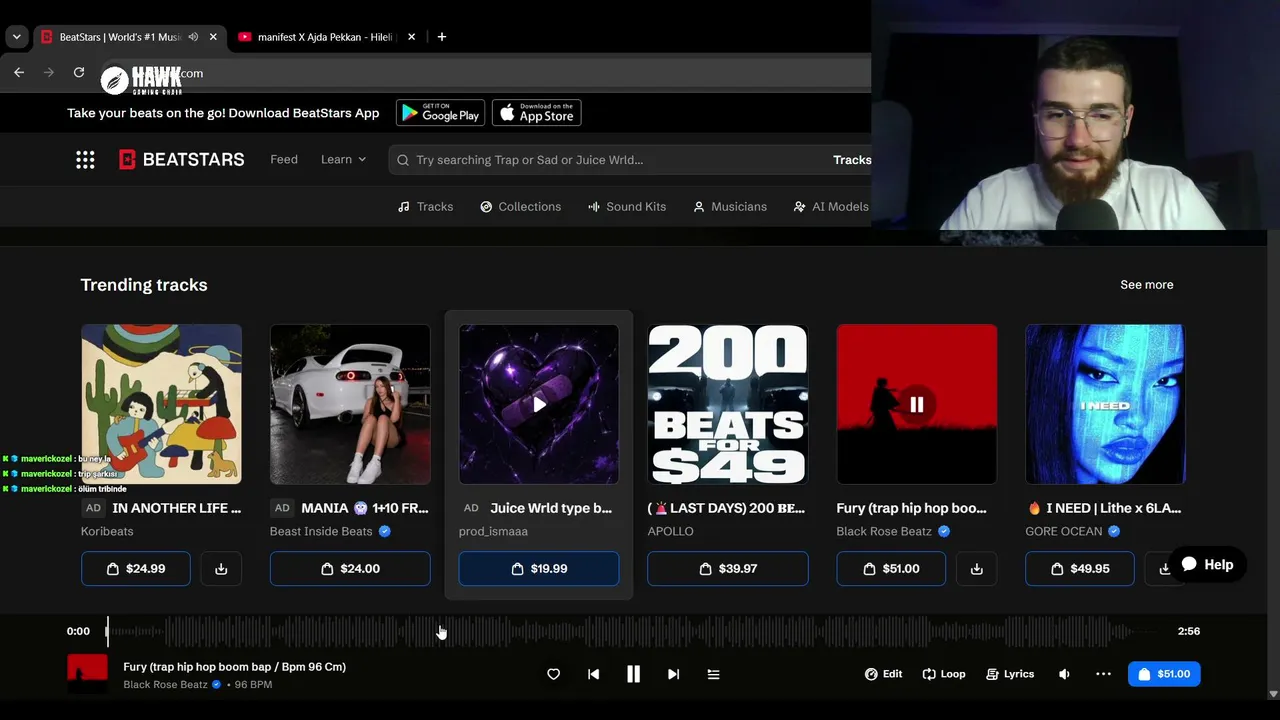Viewport: 1280px width, 720px height.
Task: Open the 200 BEATS FOR $49 cover
Action: (728, 404)
